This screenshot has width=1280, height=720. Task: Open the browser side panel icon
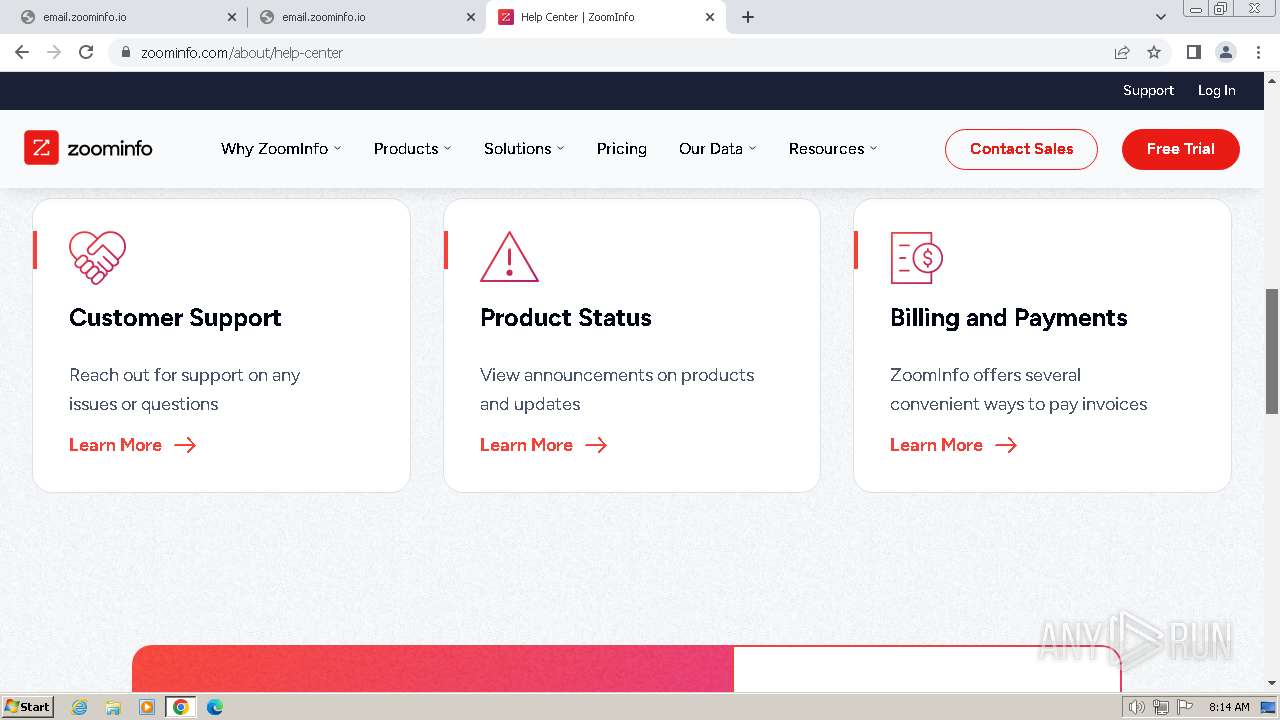pos(1193,52)
